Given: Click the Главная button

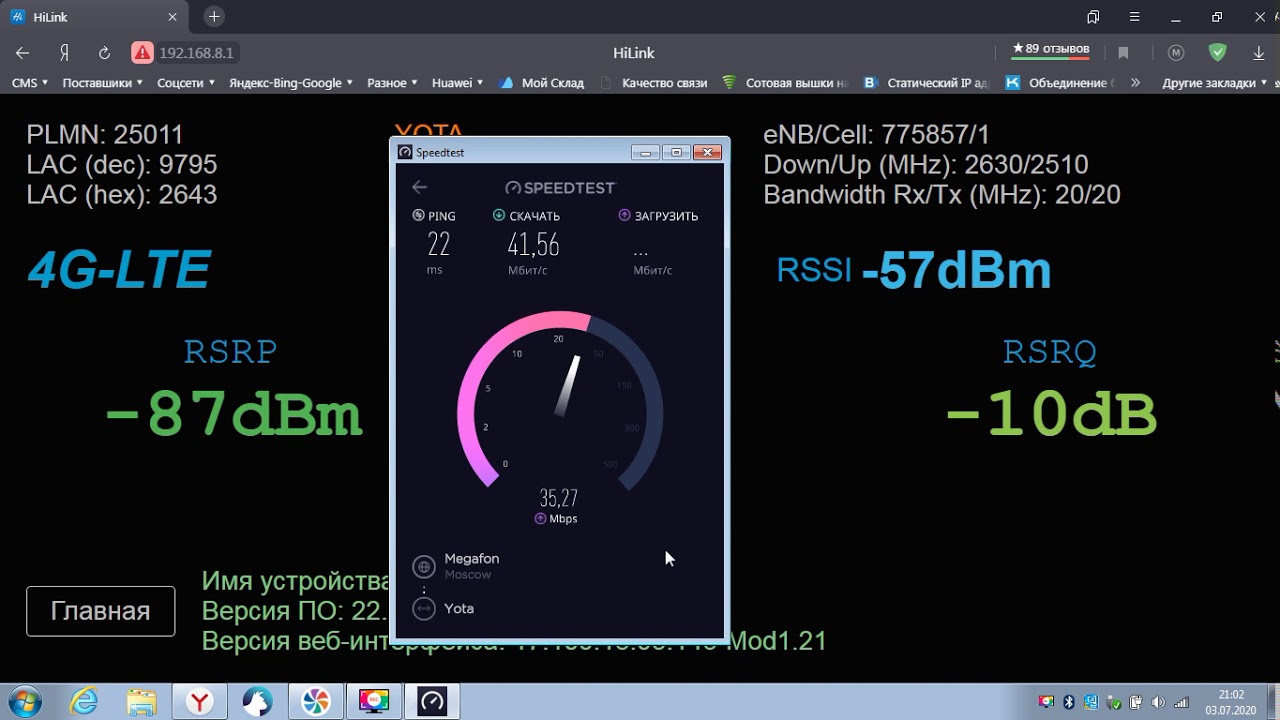Looking at the screenshot, I should [x=100, y=611].
